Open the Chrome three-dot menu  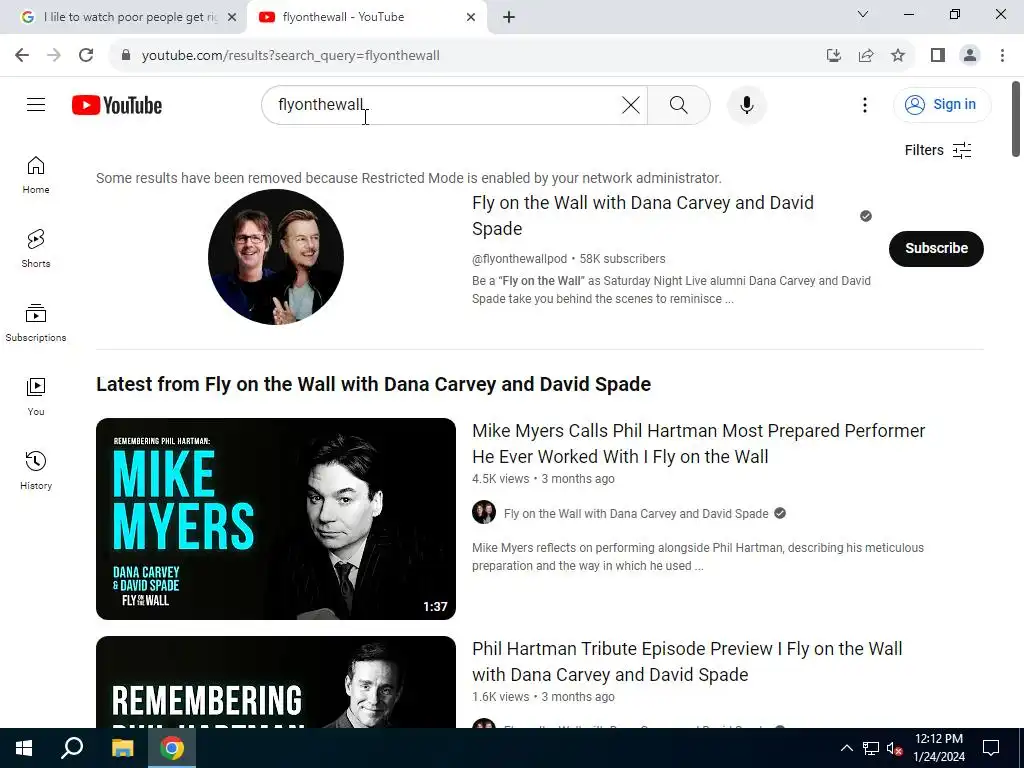[1002, 56]
